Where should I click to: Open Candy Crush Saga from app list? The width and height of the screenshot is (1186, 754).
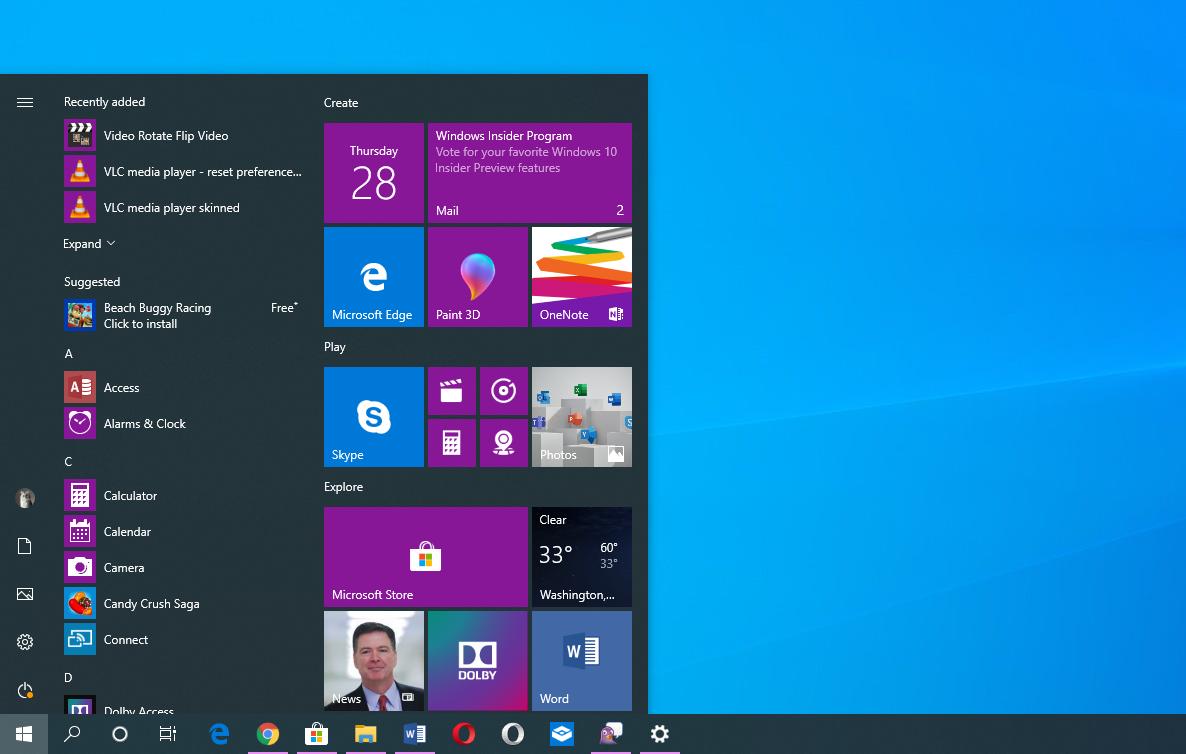click(151, 604)
